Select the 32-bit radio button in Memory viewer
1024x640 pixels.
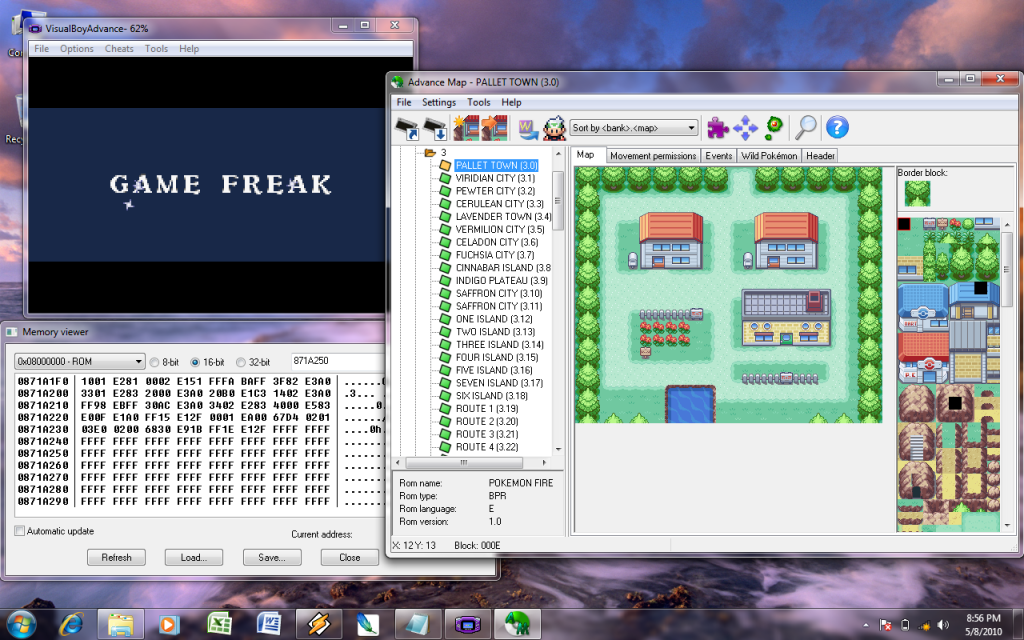[x=240, y=362]
